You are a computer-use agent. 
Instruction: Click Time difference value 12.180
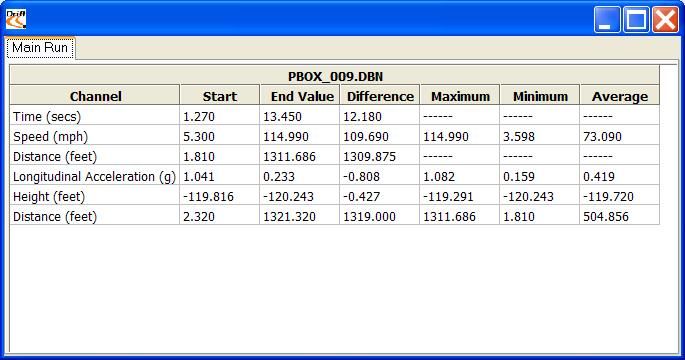pos(362,117)
